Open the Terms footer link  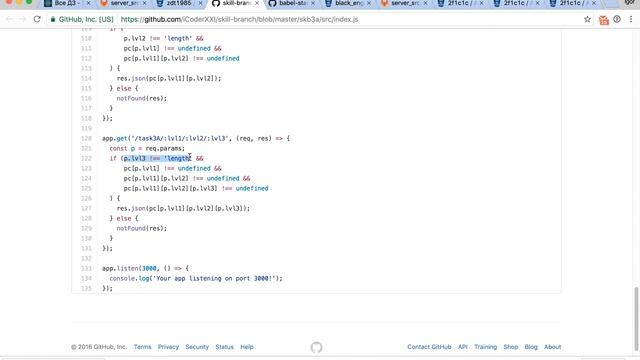(142, 347)
